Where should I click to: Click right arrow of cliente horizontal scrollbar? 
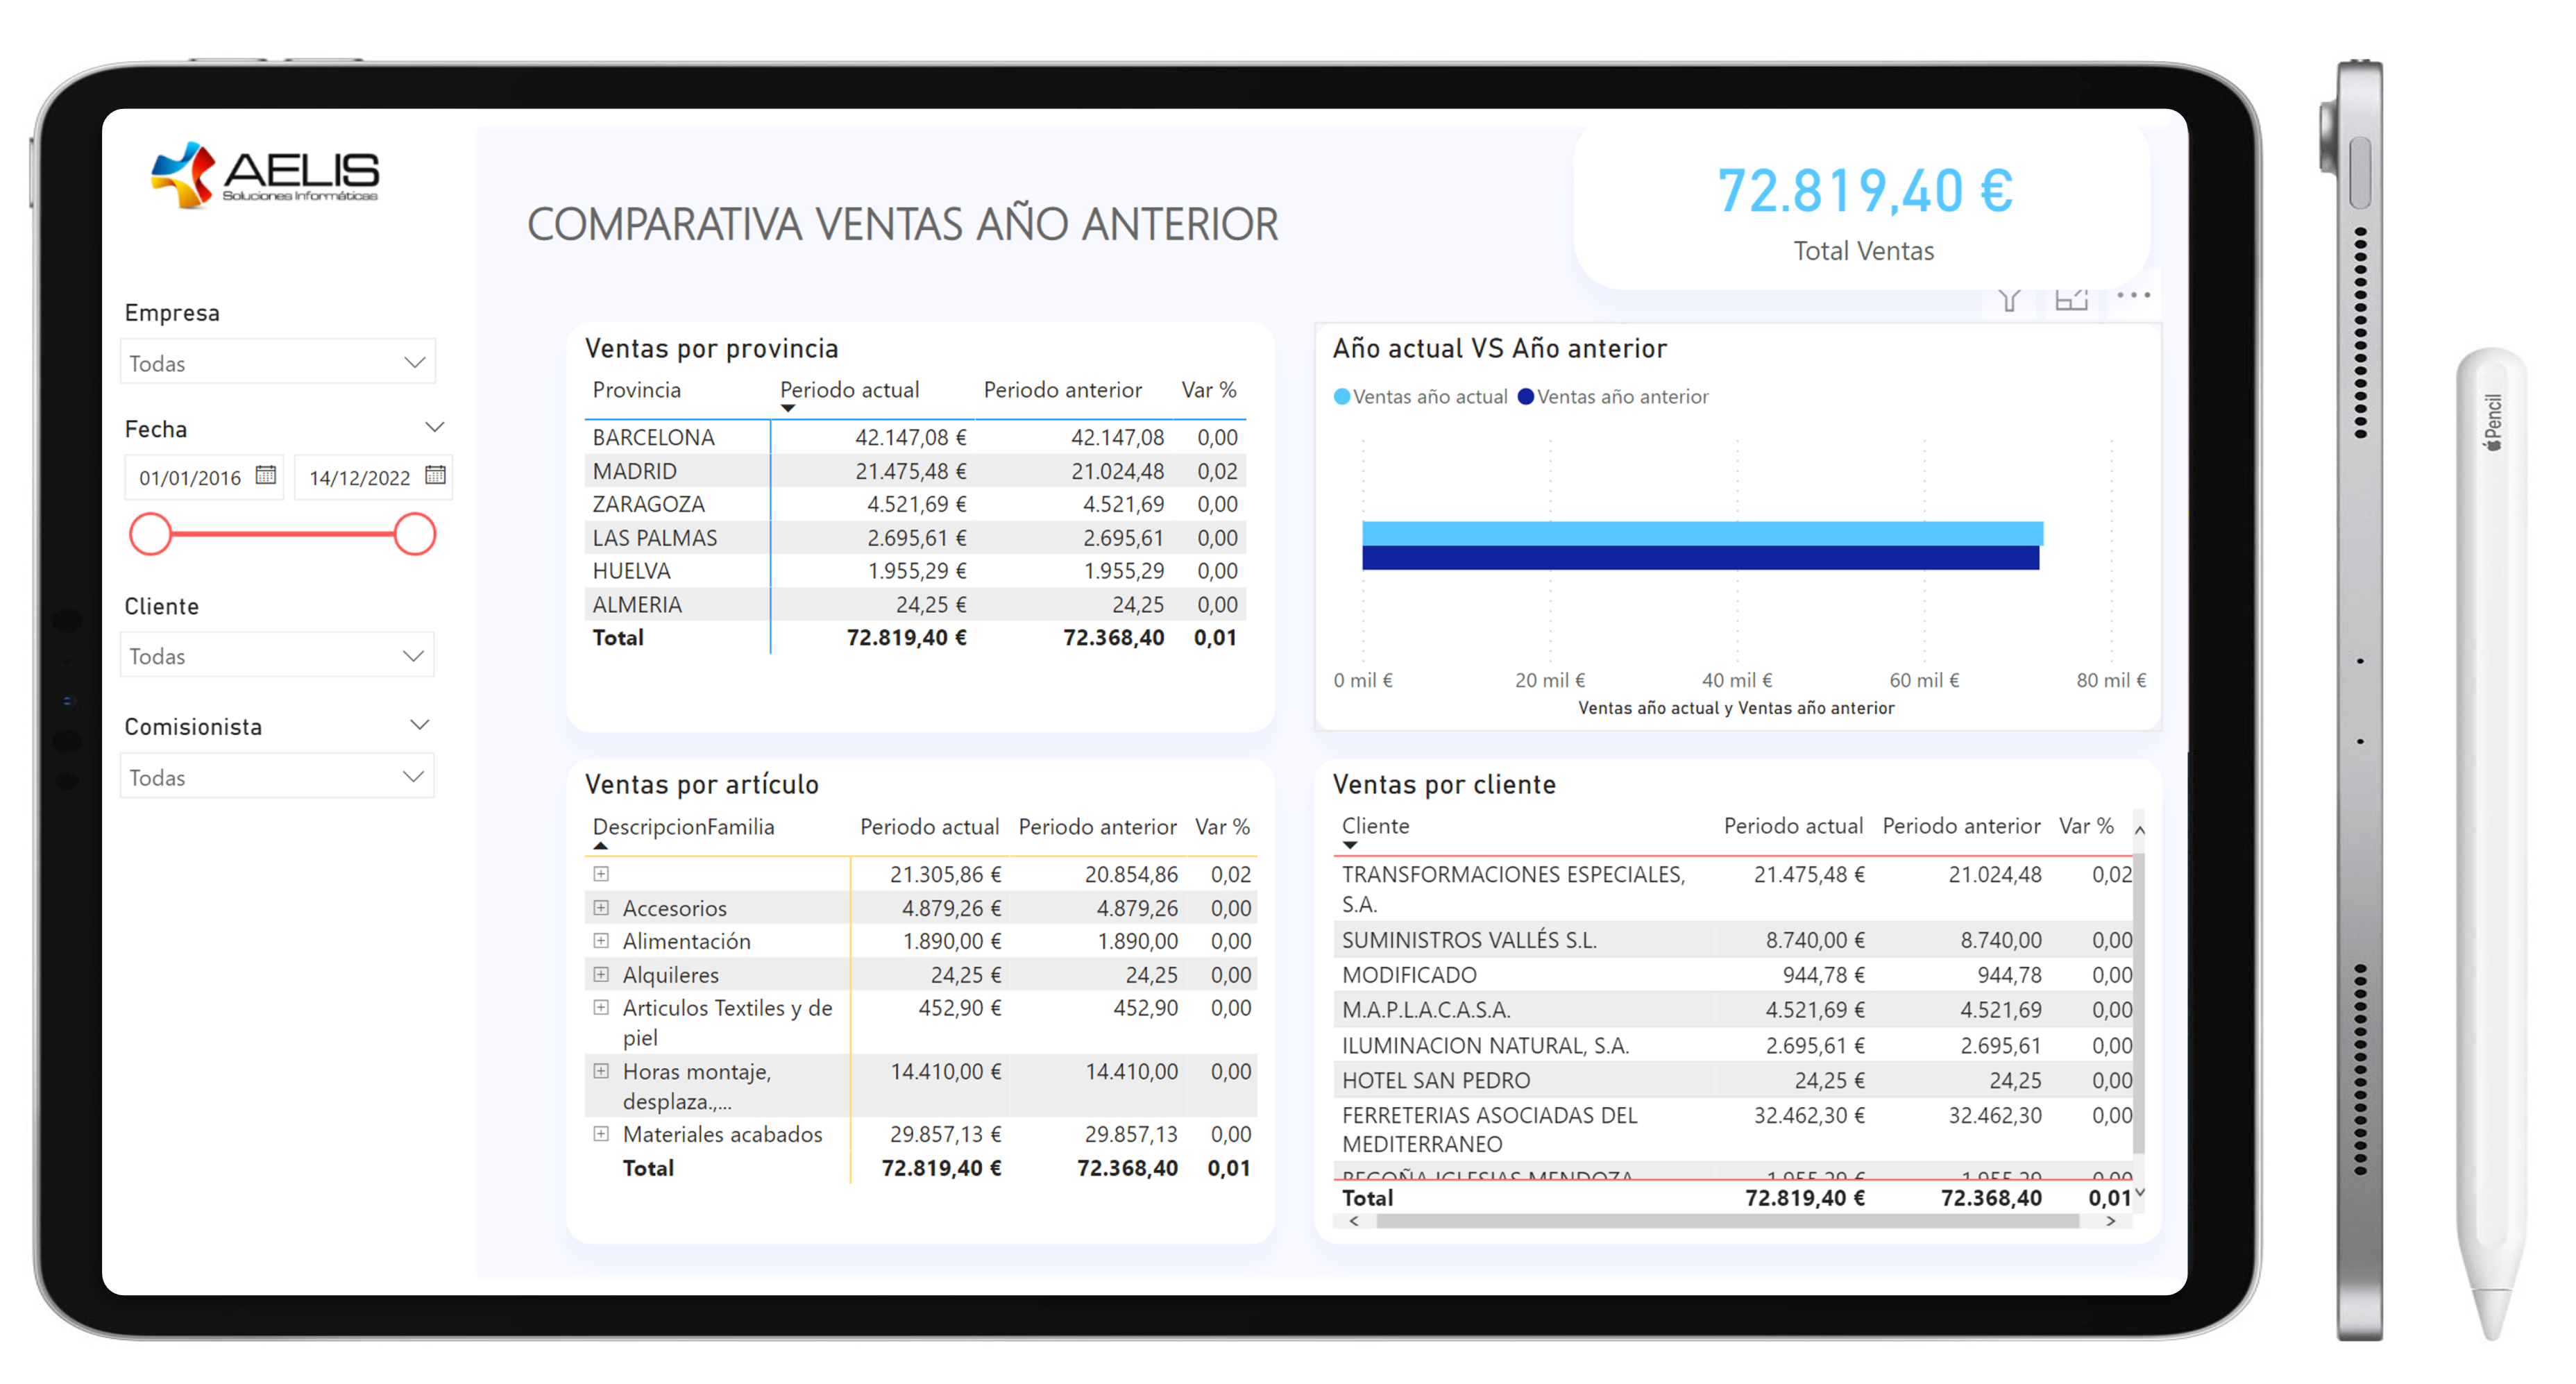pos(2110,1221)
